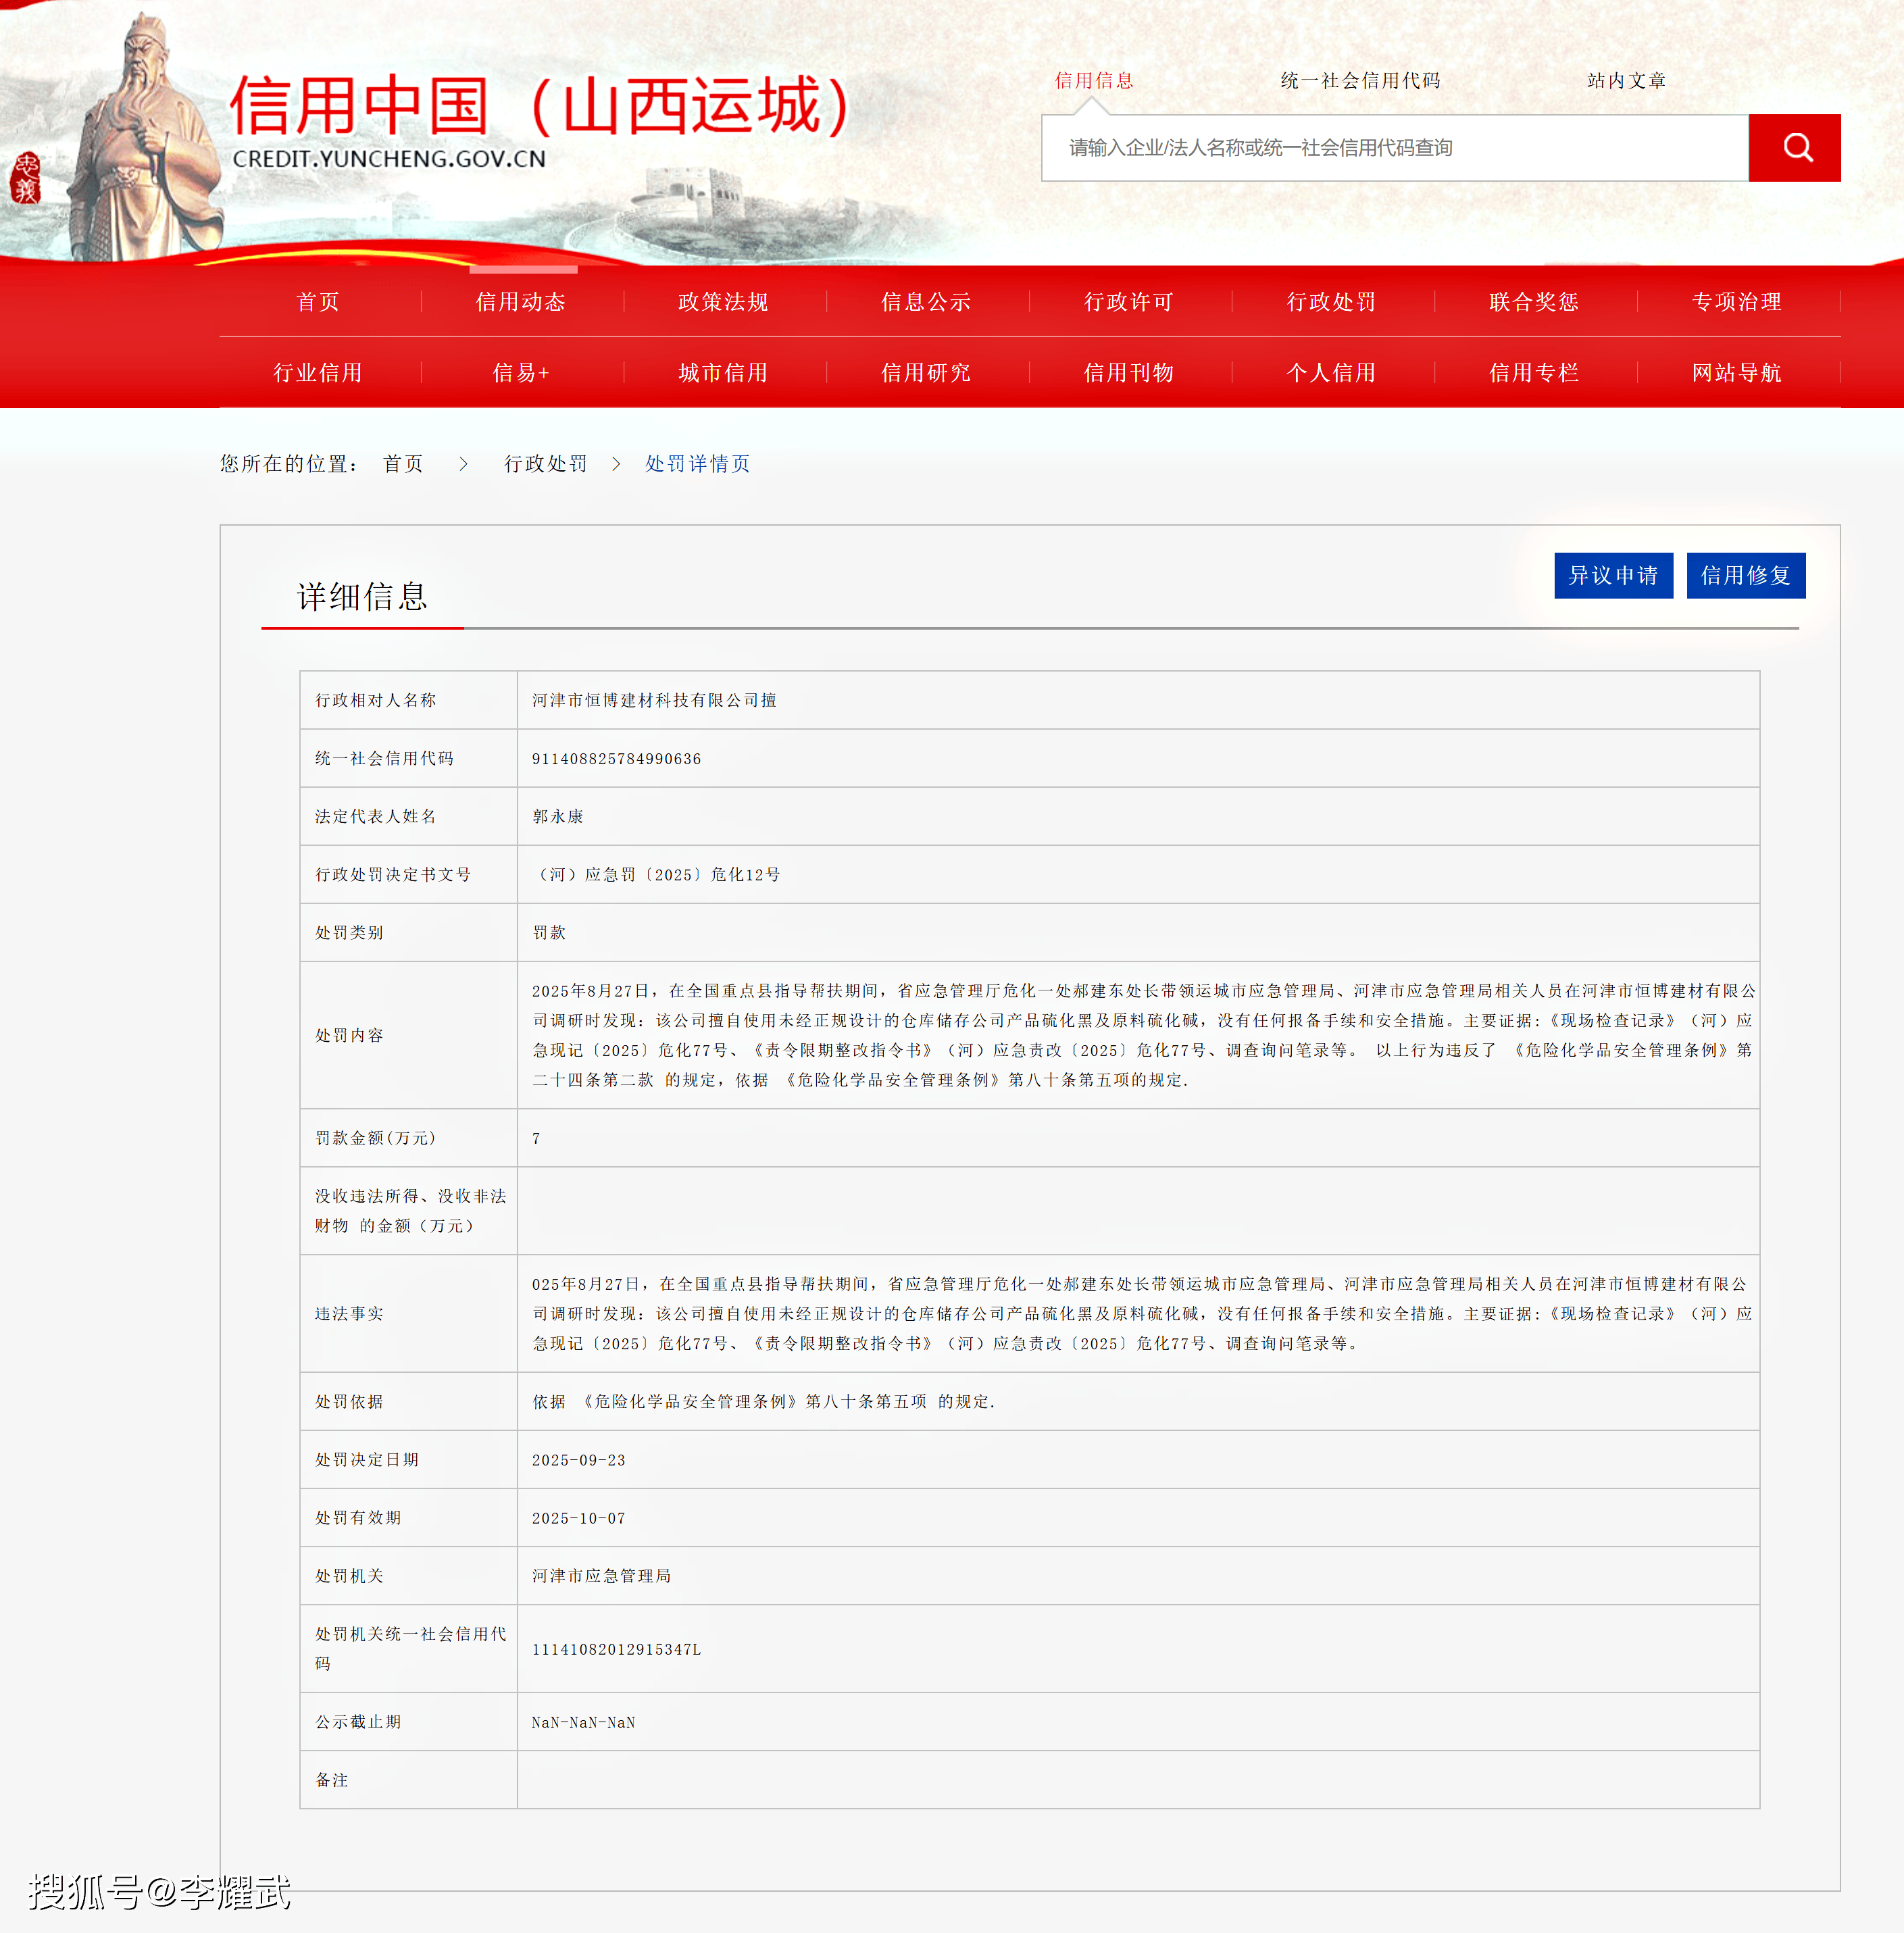
Task: Click 行政处罚 breadcrumb link
Action: (545, 464)
